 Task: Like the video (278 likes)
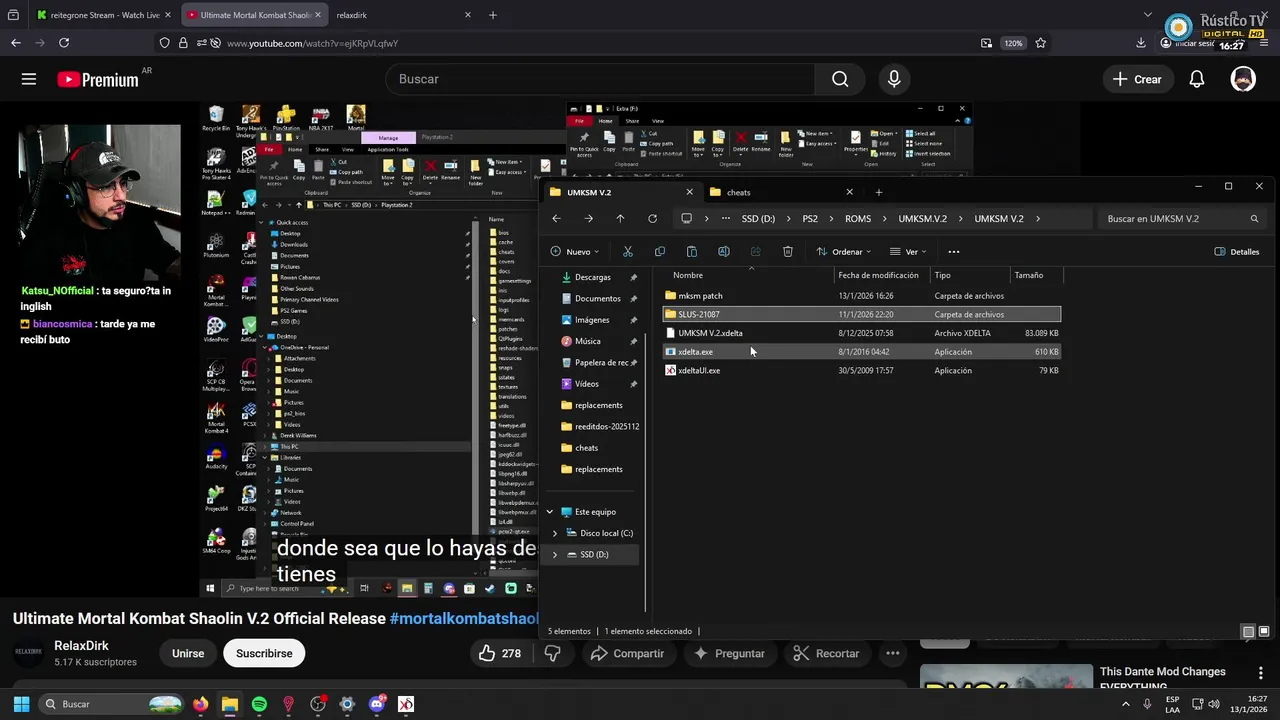(x=499, y=653)
